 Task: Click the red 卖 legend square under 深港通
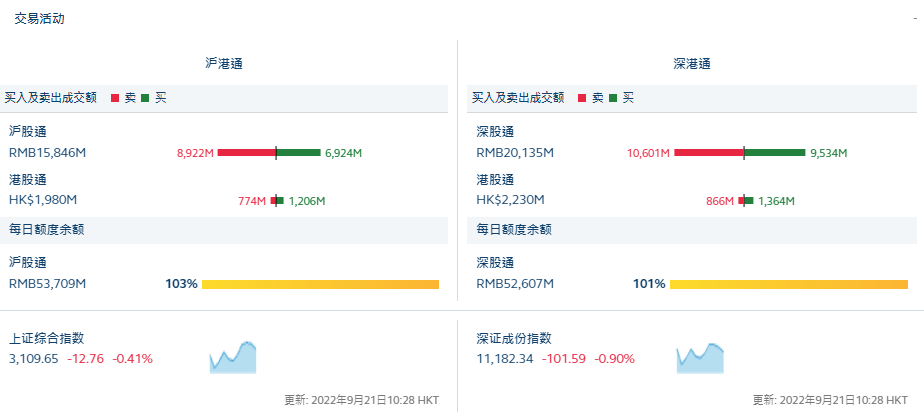pos(582,98)
